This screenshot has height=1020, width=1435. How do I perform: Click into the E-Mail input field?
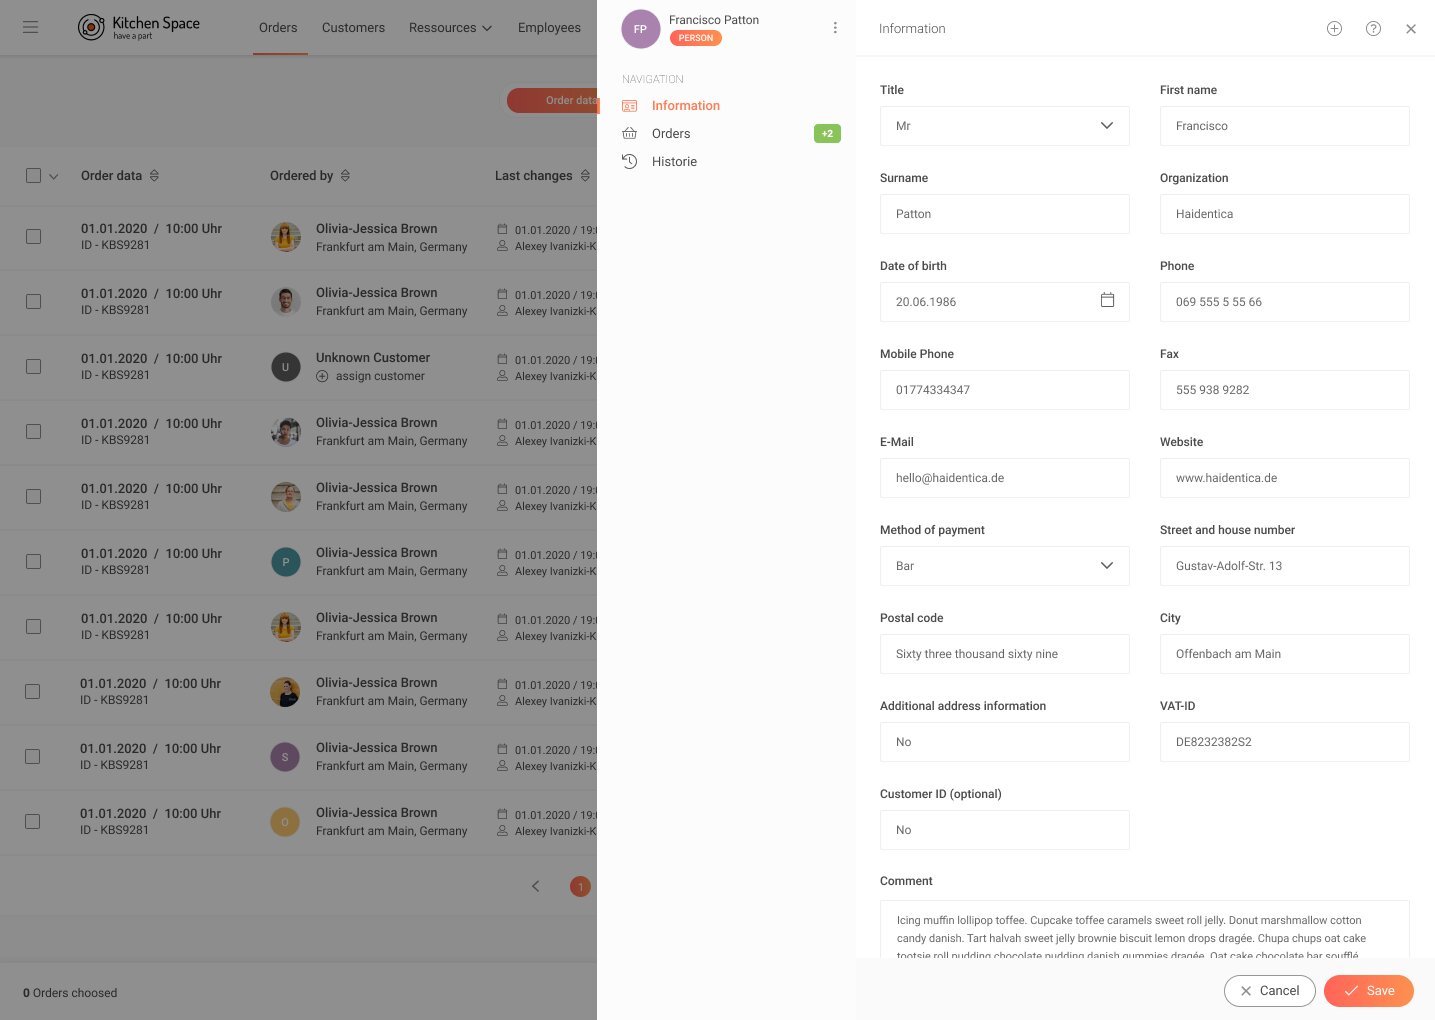pos(1004,478)
